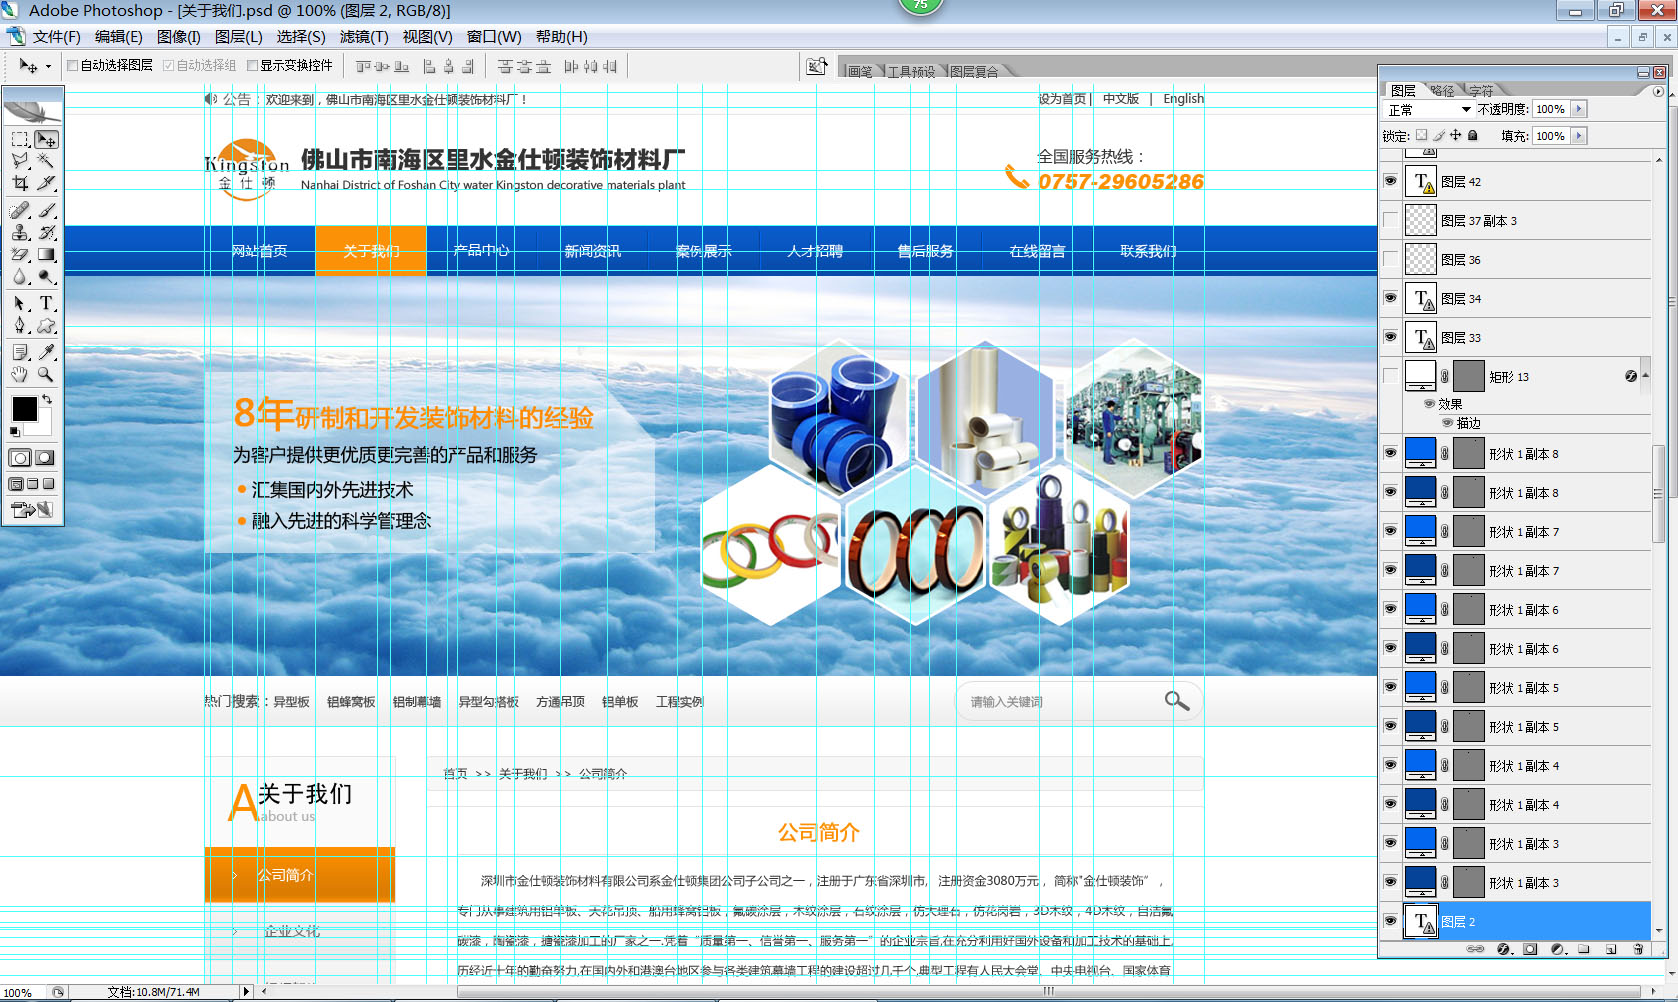This screenshot has height=1002, width=1678.
Task: Tick the 显示变换控件 checkbox
Action: click(x=253, y=66)
